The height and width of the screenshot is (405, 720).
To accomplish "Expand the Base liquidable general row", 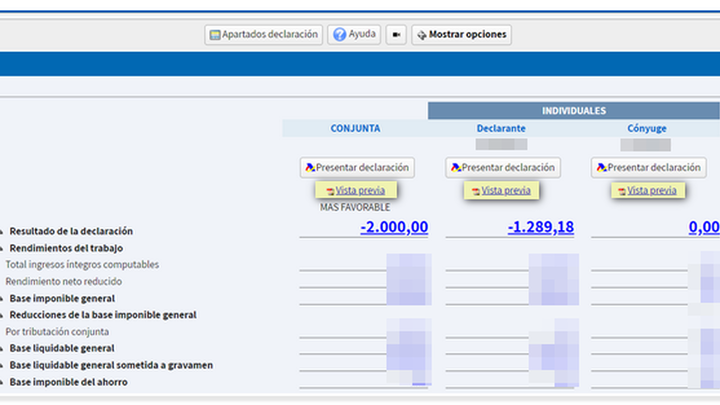I will pos(2,349).
